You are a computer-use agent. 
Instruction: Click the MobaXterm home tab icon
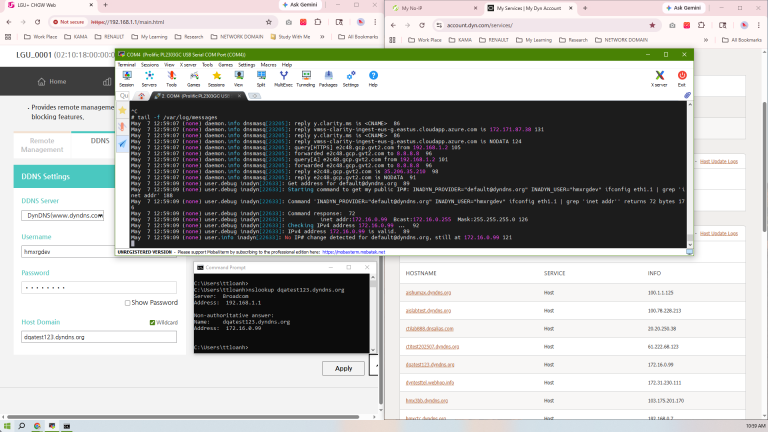(142, 96)
